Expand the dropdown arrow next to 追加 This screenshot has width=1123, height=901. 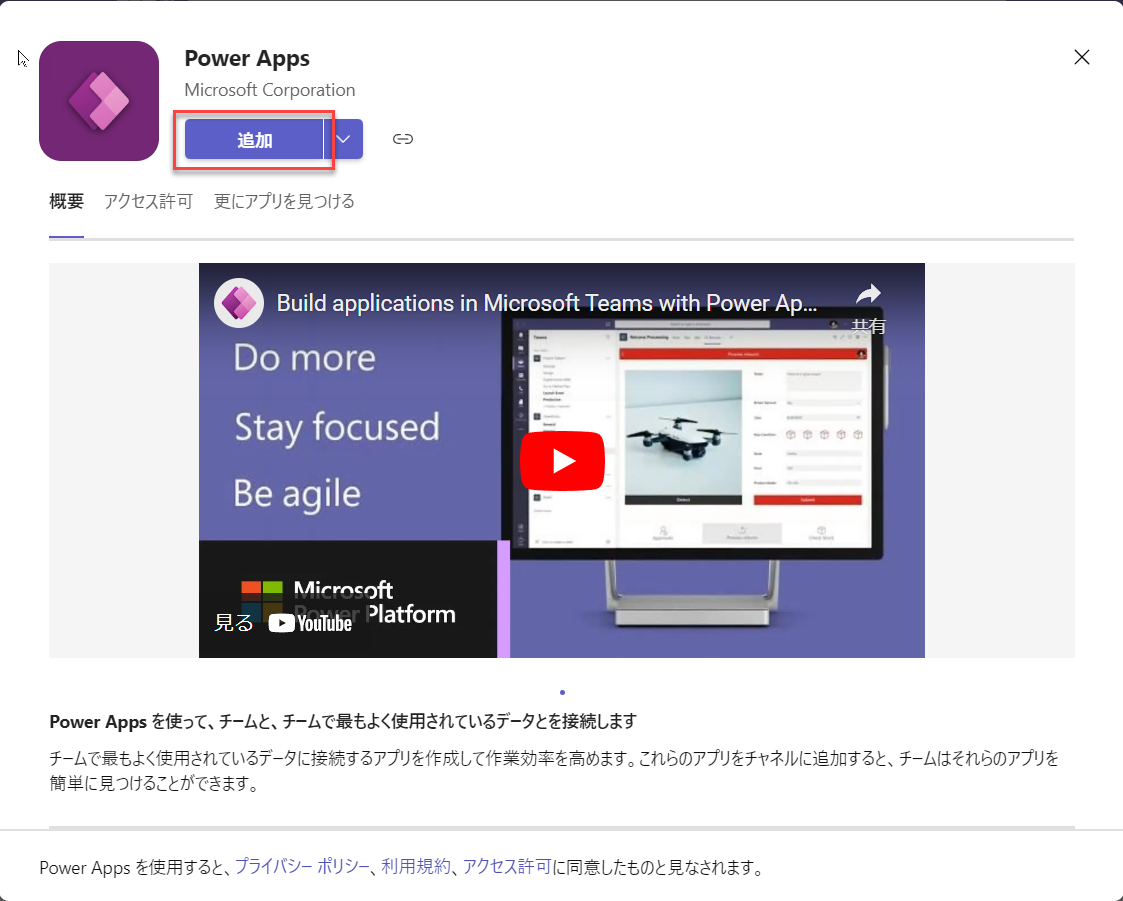click(344, 140)
